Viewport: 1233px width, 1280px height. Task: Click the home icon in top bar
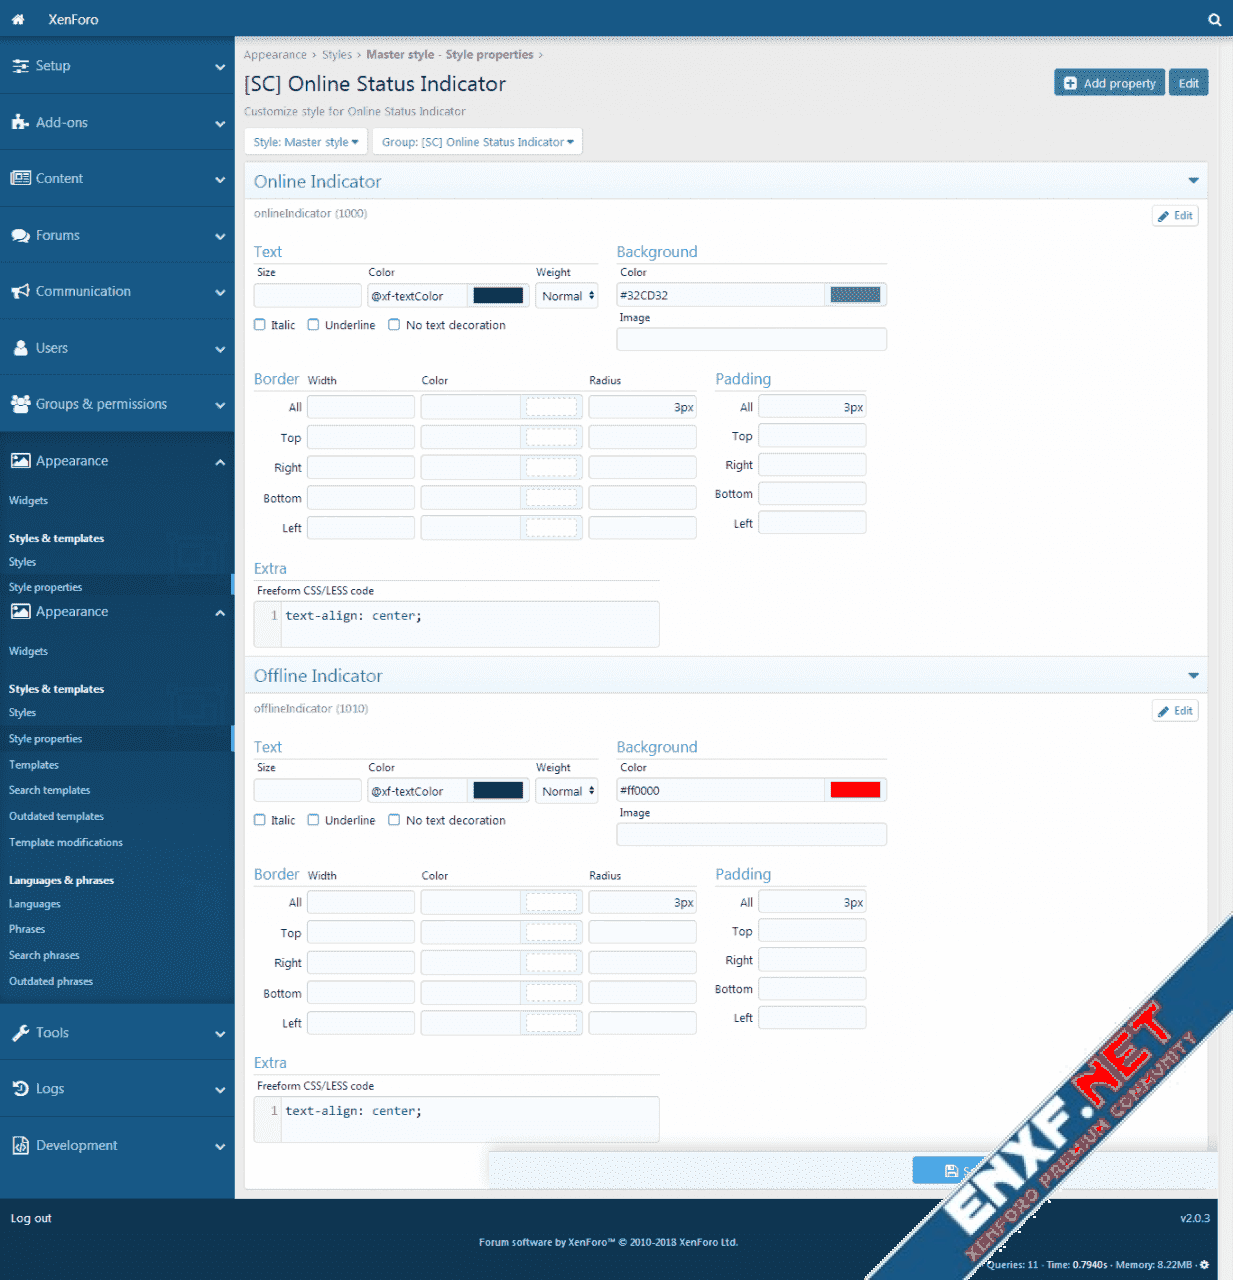tap(18, 19)
